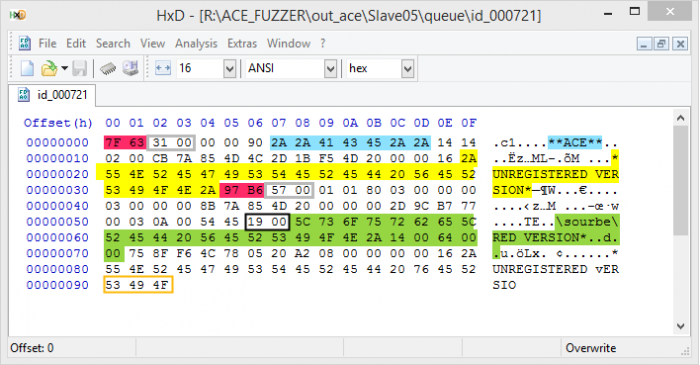Image resolution: width=700 pixels, height=365 pixels.
Task: Click the HxD title bar application icon
Action: click(x=18, y=16)
